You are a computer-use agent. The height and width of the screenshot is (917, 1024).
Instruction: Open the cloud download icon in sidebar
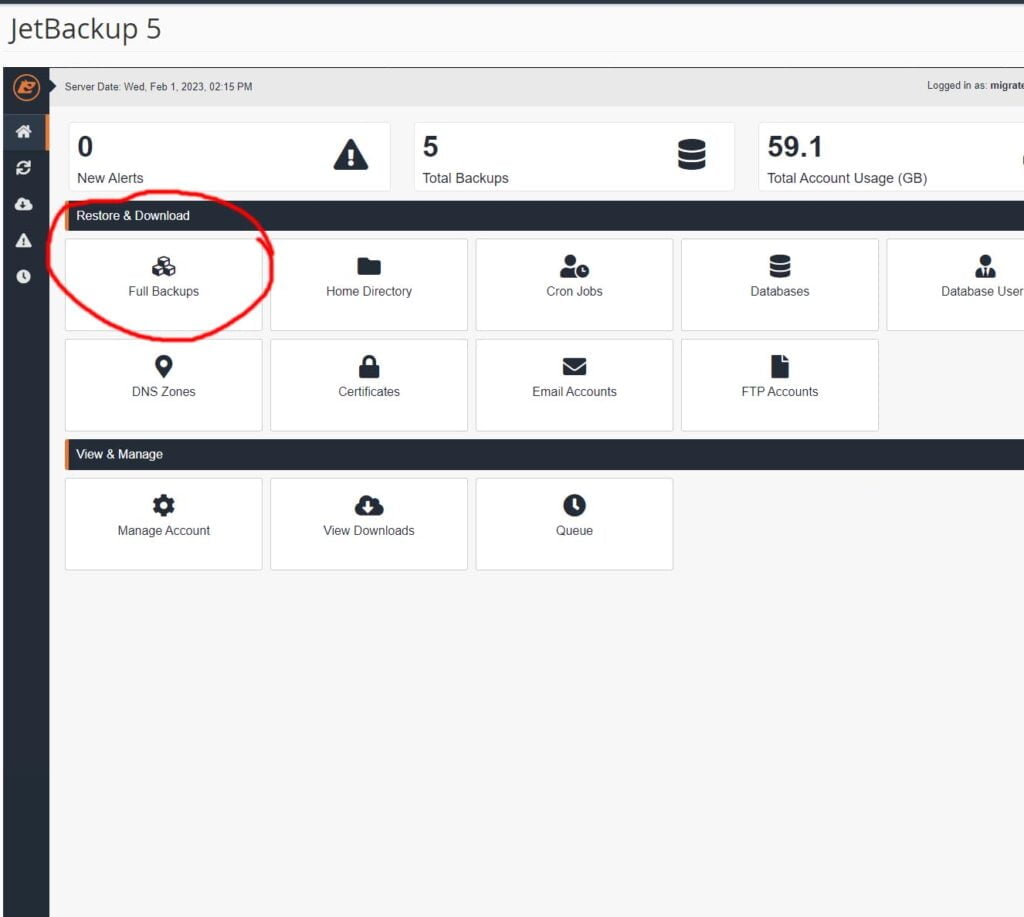[x=24, y=204]
